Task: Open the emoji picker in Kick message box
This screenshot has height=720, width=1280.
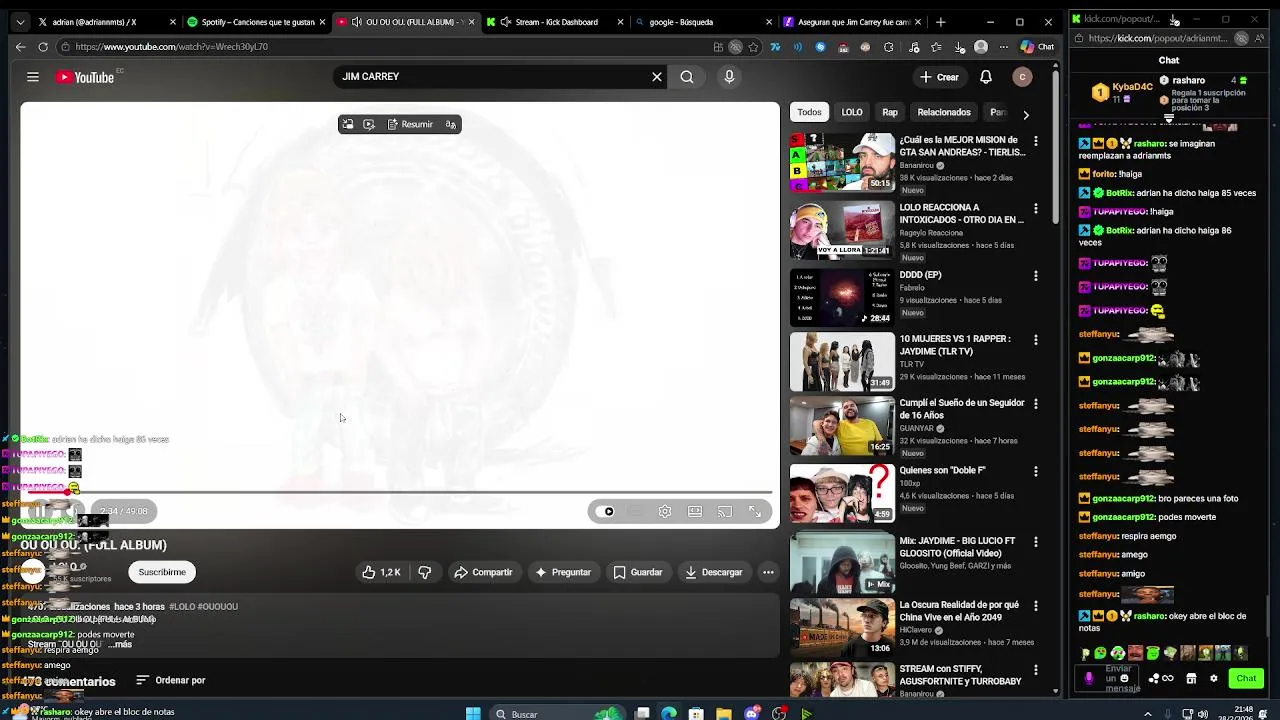Action: click(1125, 678)
